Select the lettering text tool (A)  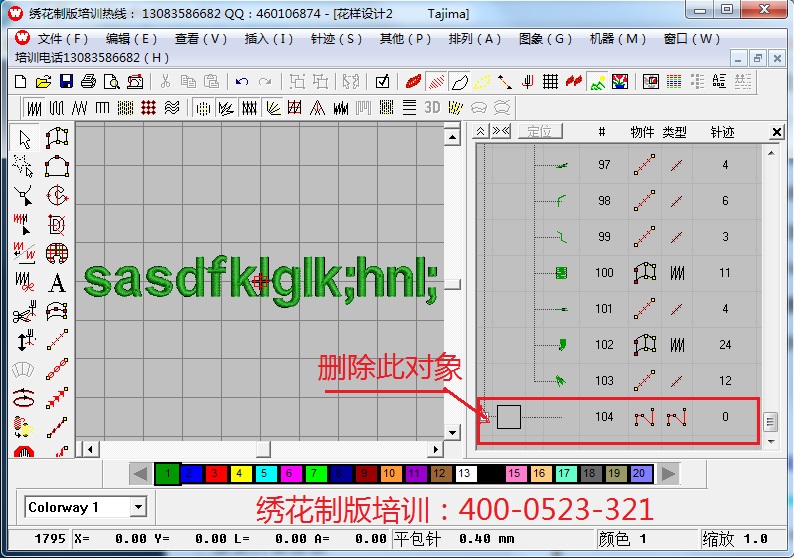[x=57, y=283]
